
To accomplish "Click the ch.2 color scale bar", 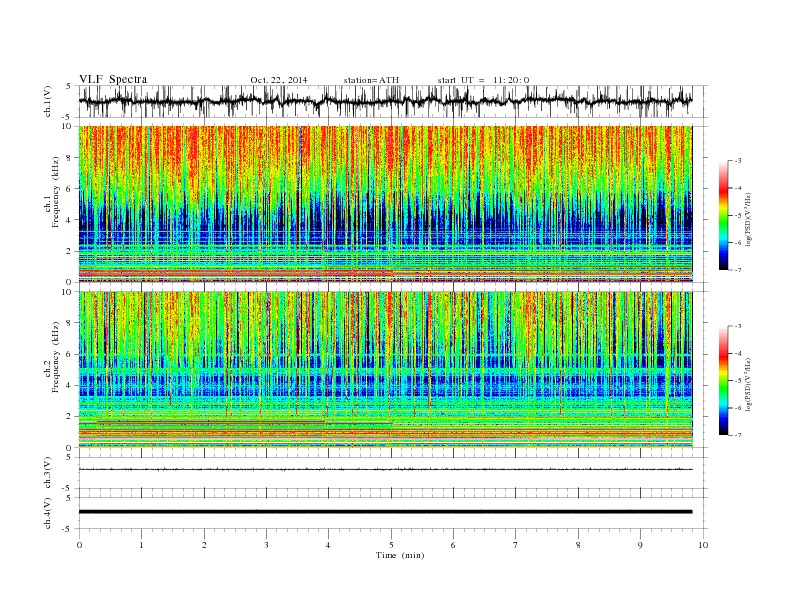I will (x=723, y=381).
